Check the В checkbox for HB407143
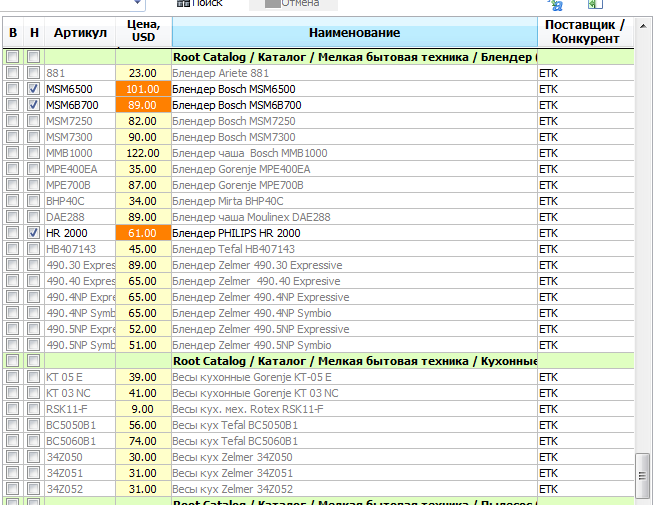Screen dimensions: 658x505 pyautogui.click(x=13, y=249)
